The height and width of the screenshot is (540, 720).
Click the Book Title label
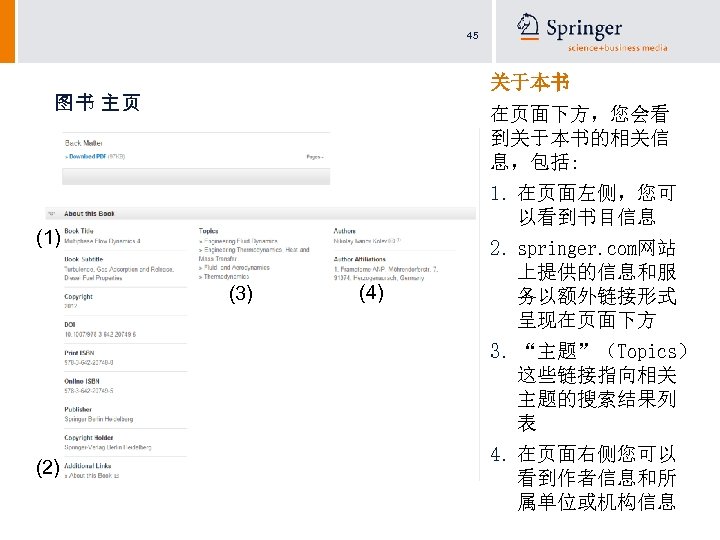pyautogui.click(x=79, y=231)
